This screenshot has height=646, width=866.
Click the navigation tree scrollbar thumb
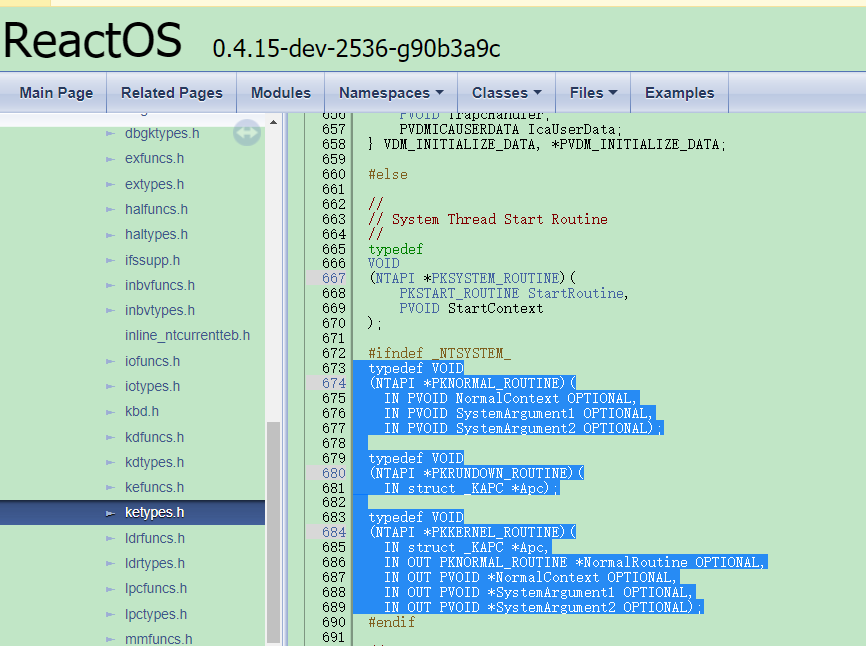pos(273,532)
